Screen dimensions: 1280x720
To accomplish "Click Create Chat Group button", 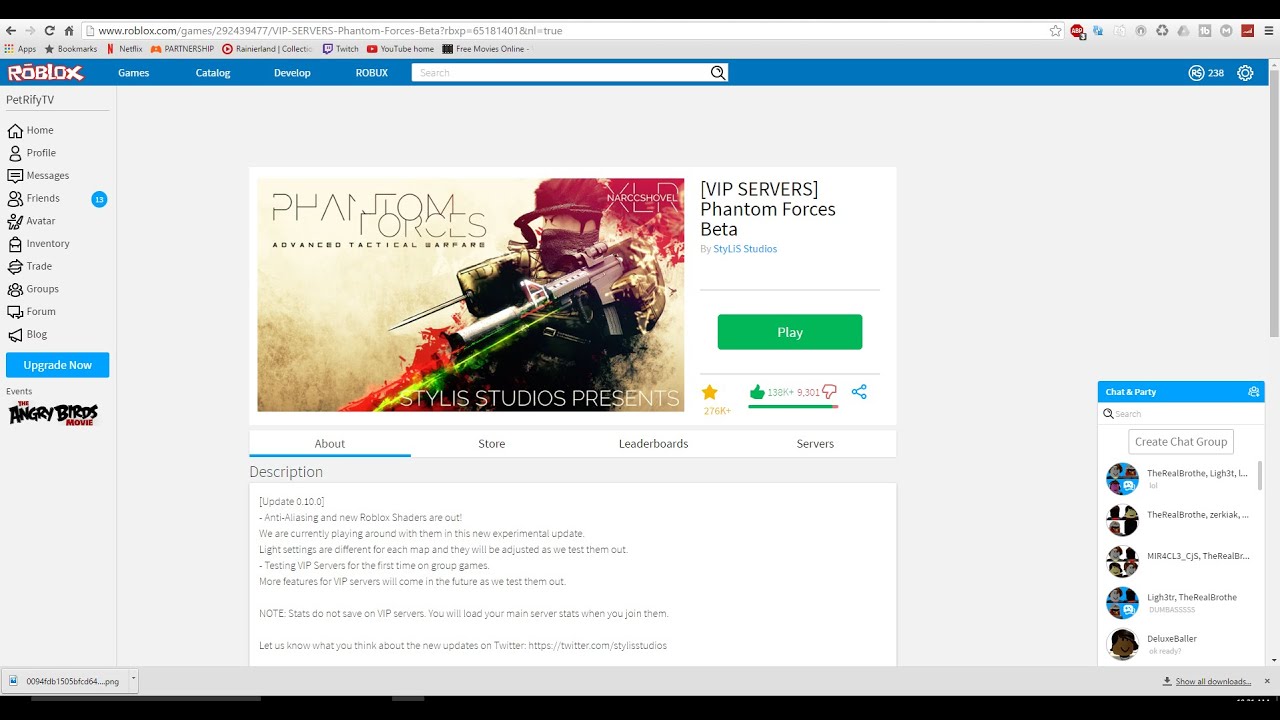I will (x=1181, y=442).
